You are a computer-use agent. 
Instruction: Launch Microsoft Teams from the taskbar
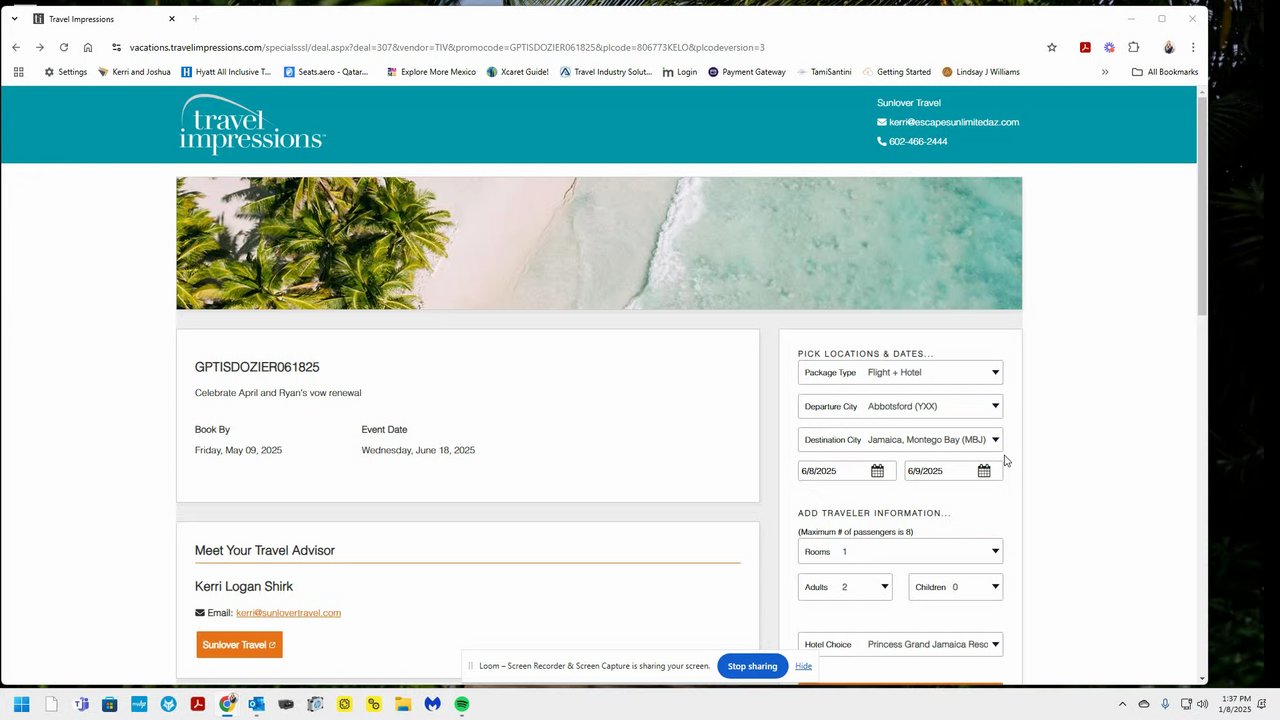(x=81, y=704)
